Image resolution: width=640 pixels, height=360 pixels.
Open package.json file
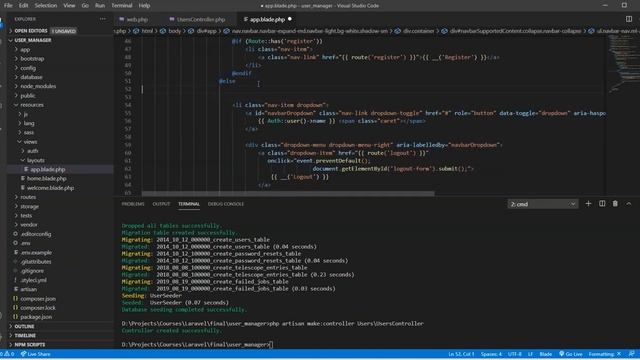tap(36, 317)
